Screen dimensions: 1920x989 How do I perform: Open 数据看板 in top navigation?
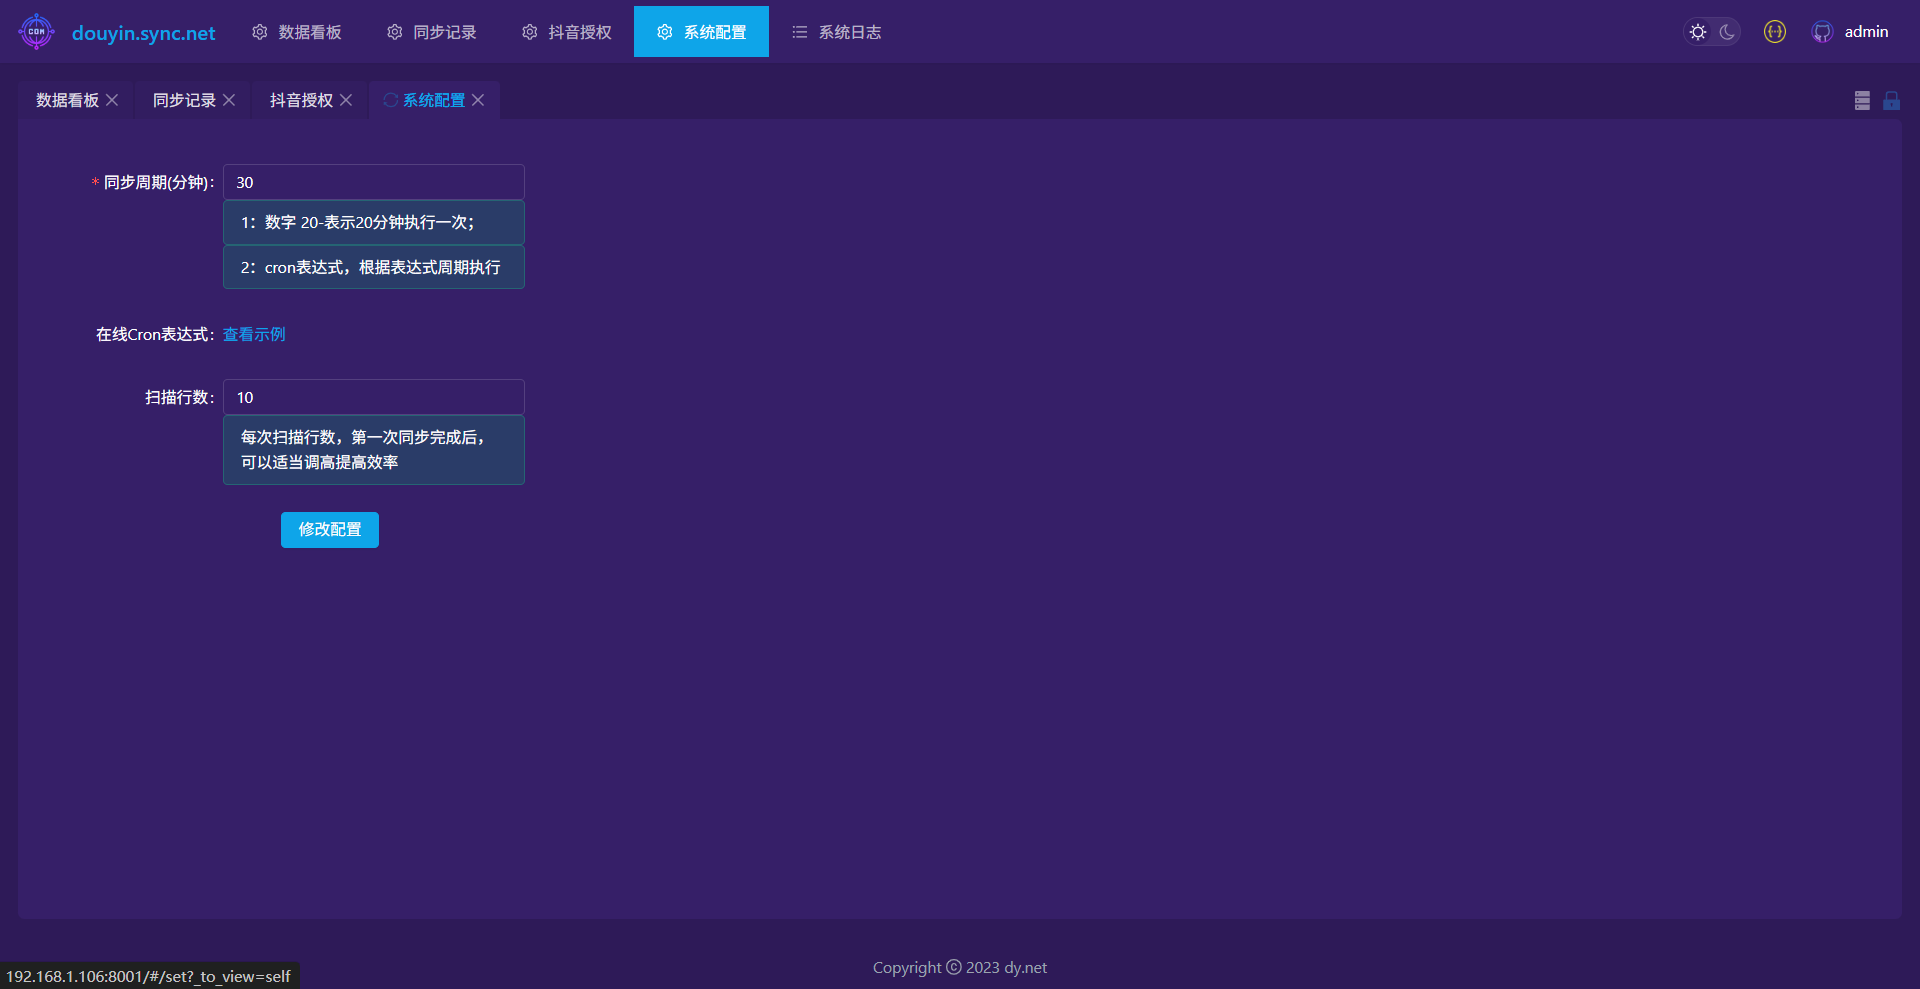pyautogui.click(x=297, y=32)
